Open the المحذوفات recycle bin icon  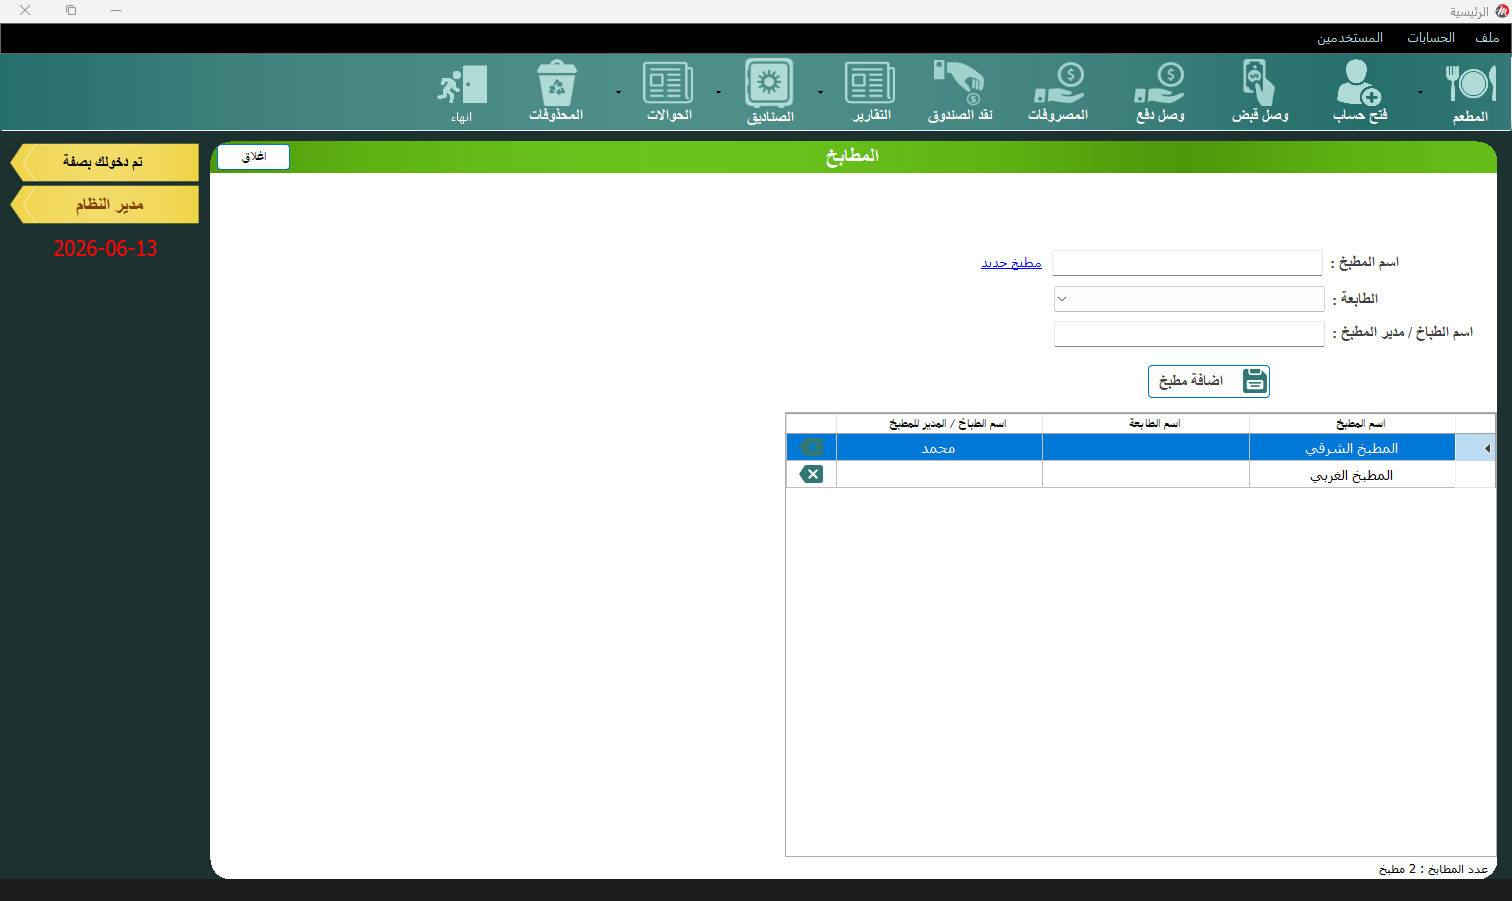556,92
